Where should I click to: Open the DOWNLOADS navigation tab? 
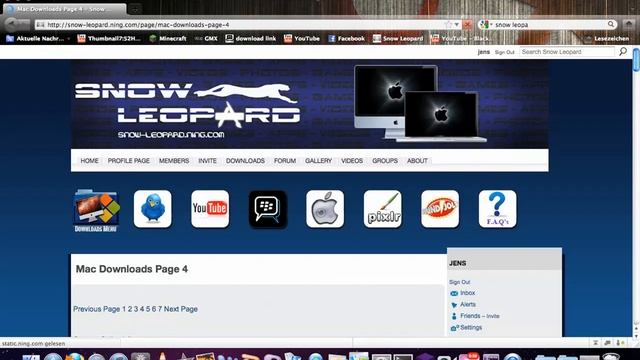coord(245,161)
